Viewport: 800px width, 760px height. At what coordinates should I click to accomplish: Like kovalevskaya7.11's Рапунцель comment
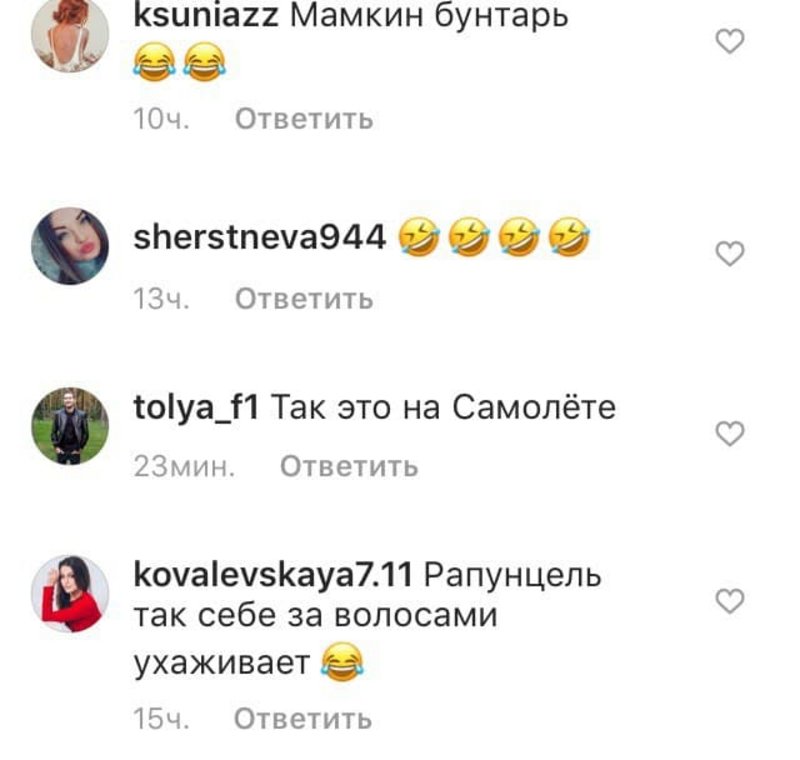tap(730, 601)
